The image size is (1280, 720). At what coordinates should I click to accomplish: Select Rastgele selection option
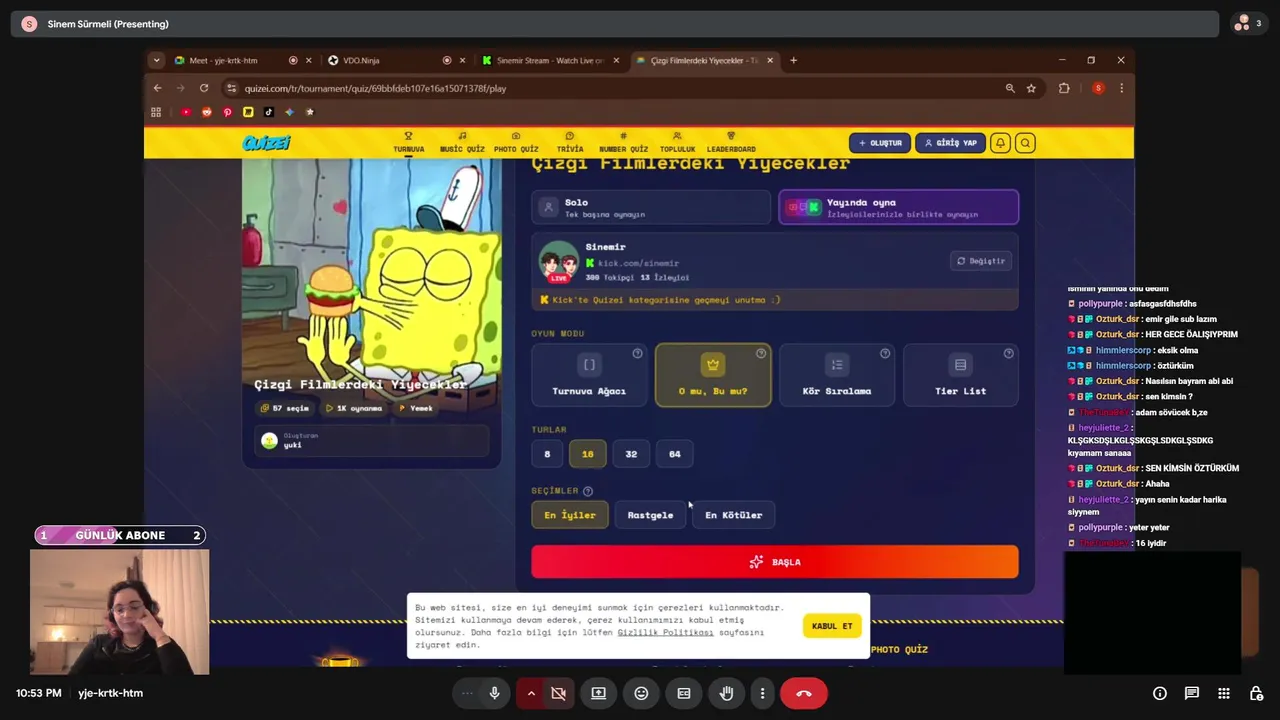pyautogui.click(x=650, y=515)
